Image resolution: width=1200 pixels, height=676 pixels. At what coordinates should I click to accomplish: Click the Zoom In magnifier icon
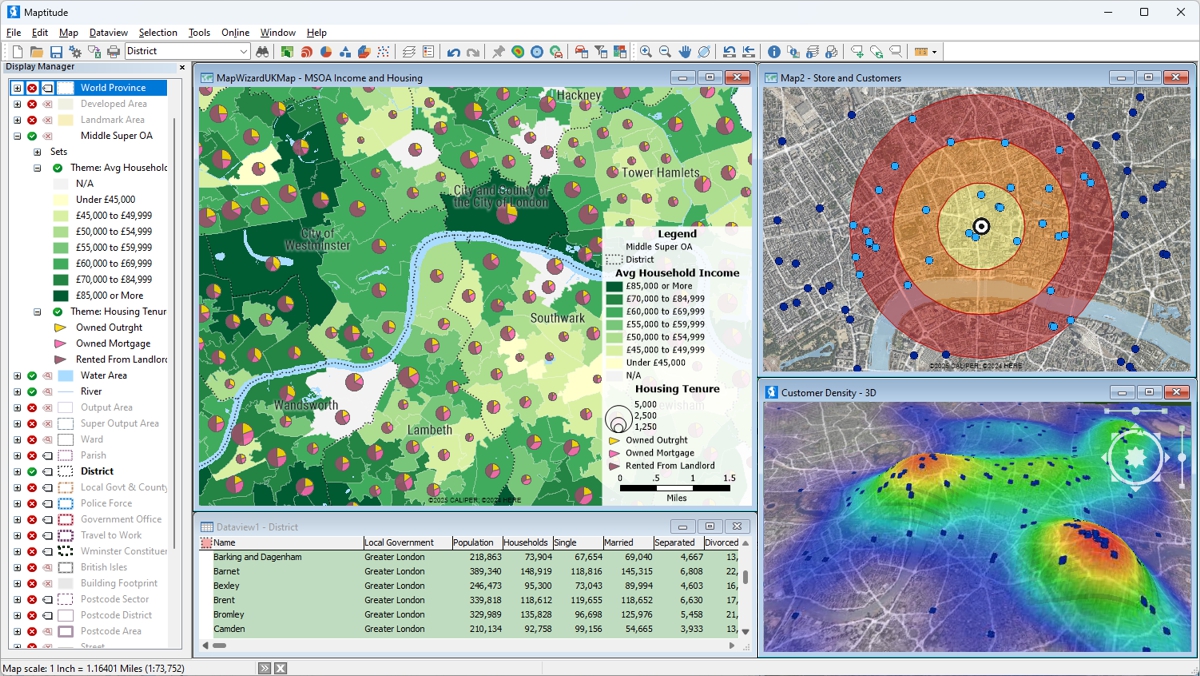[645, 50]
